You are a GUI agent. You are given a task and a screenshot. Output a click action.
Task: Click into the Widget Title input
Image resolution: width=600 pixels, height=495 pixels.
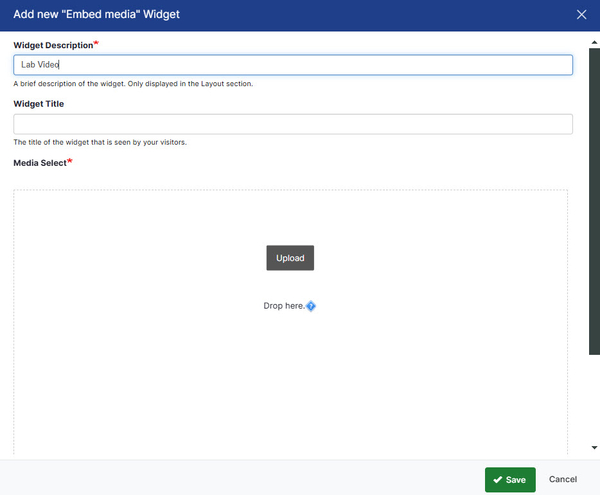tap(292, 124)
